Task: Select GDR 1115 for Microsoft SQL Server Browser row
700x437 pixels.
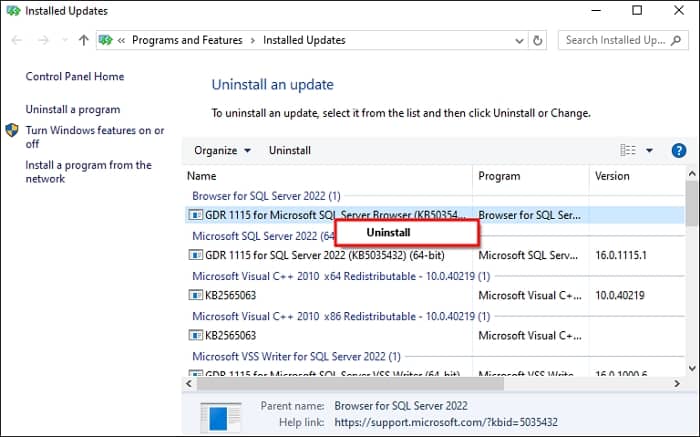Action: [x=434, y=215]
